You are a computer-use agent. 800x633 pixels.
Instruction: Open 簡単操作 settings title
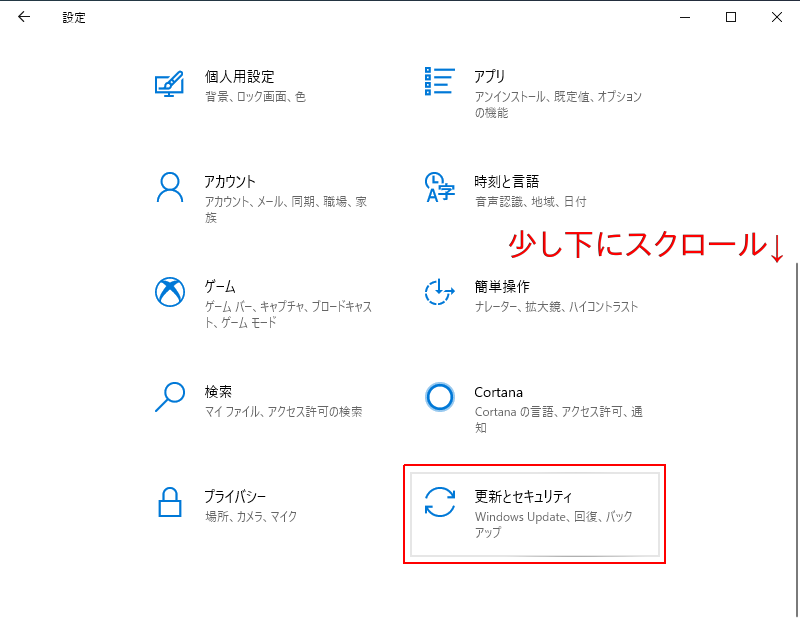pyautogui.click(x=502, y=287)
